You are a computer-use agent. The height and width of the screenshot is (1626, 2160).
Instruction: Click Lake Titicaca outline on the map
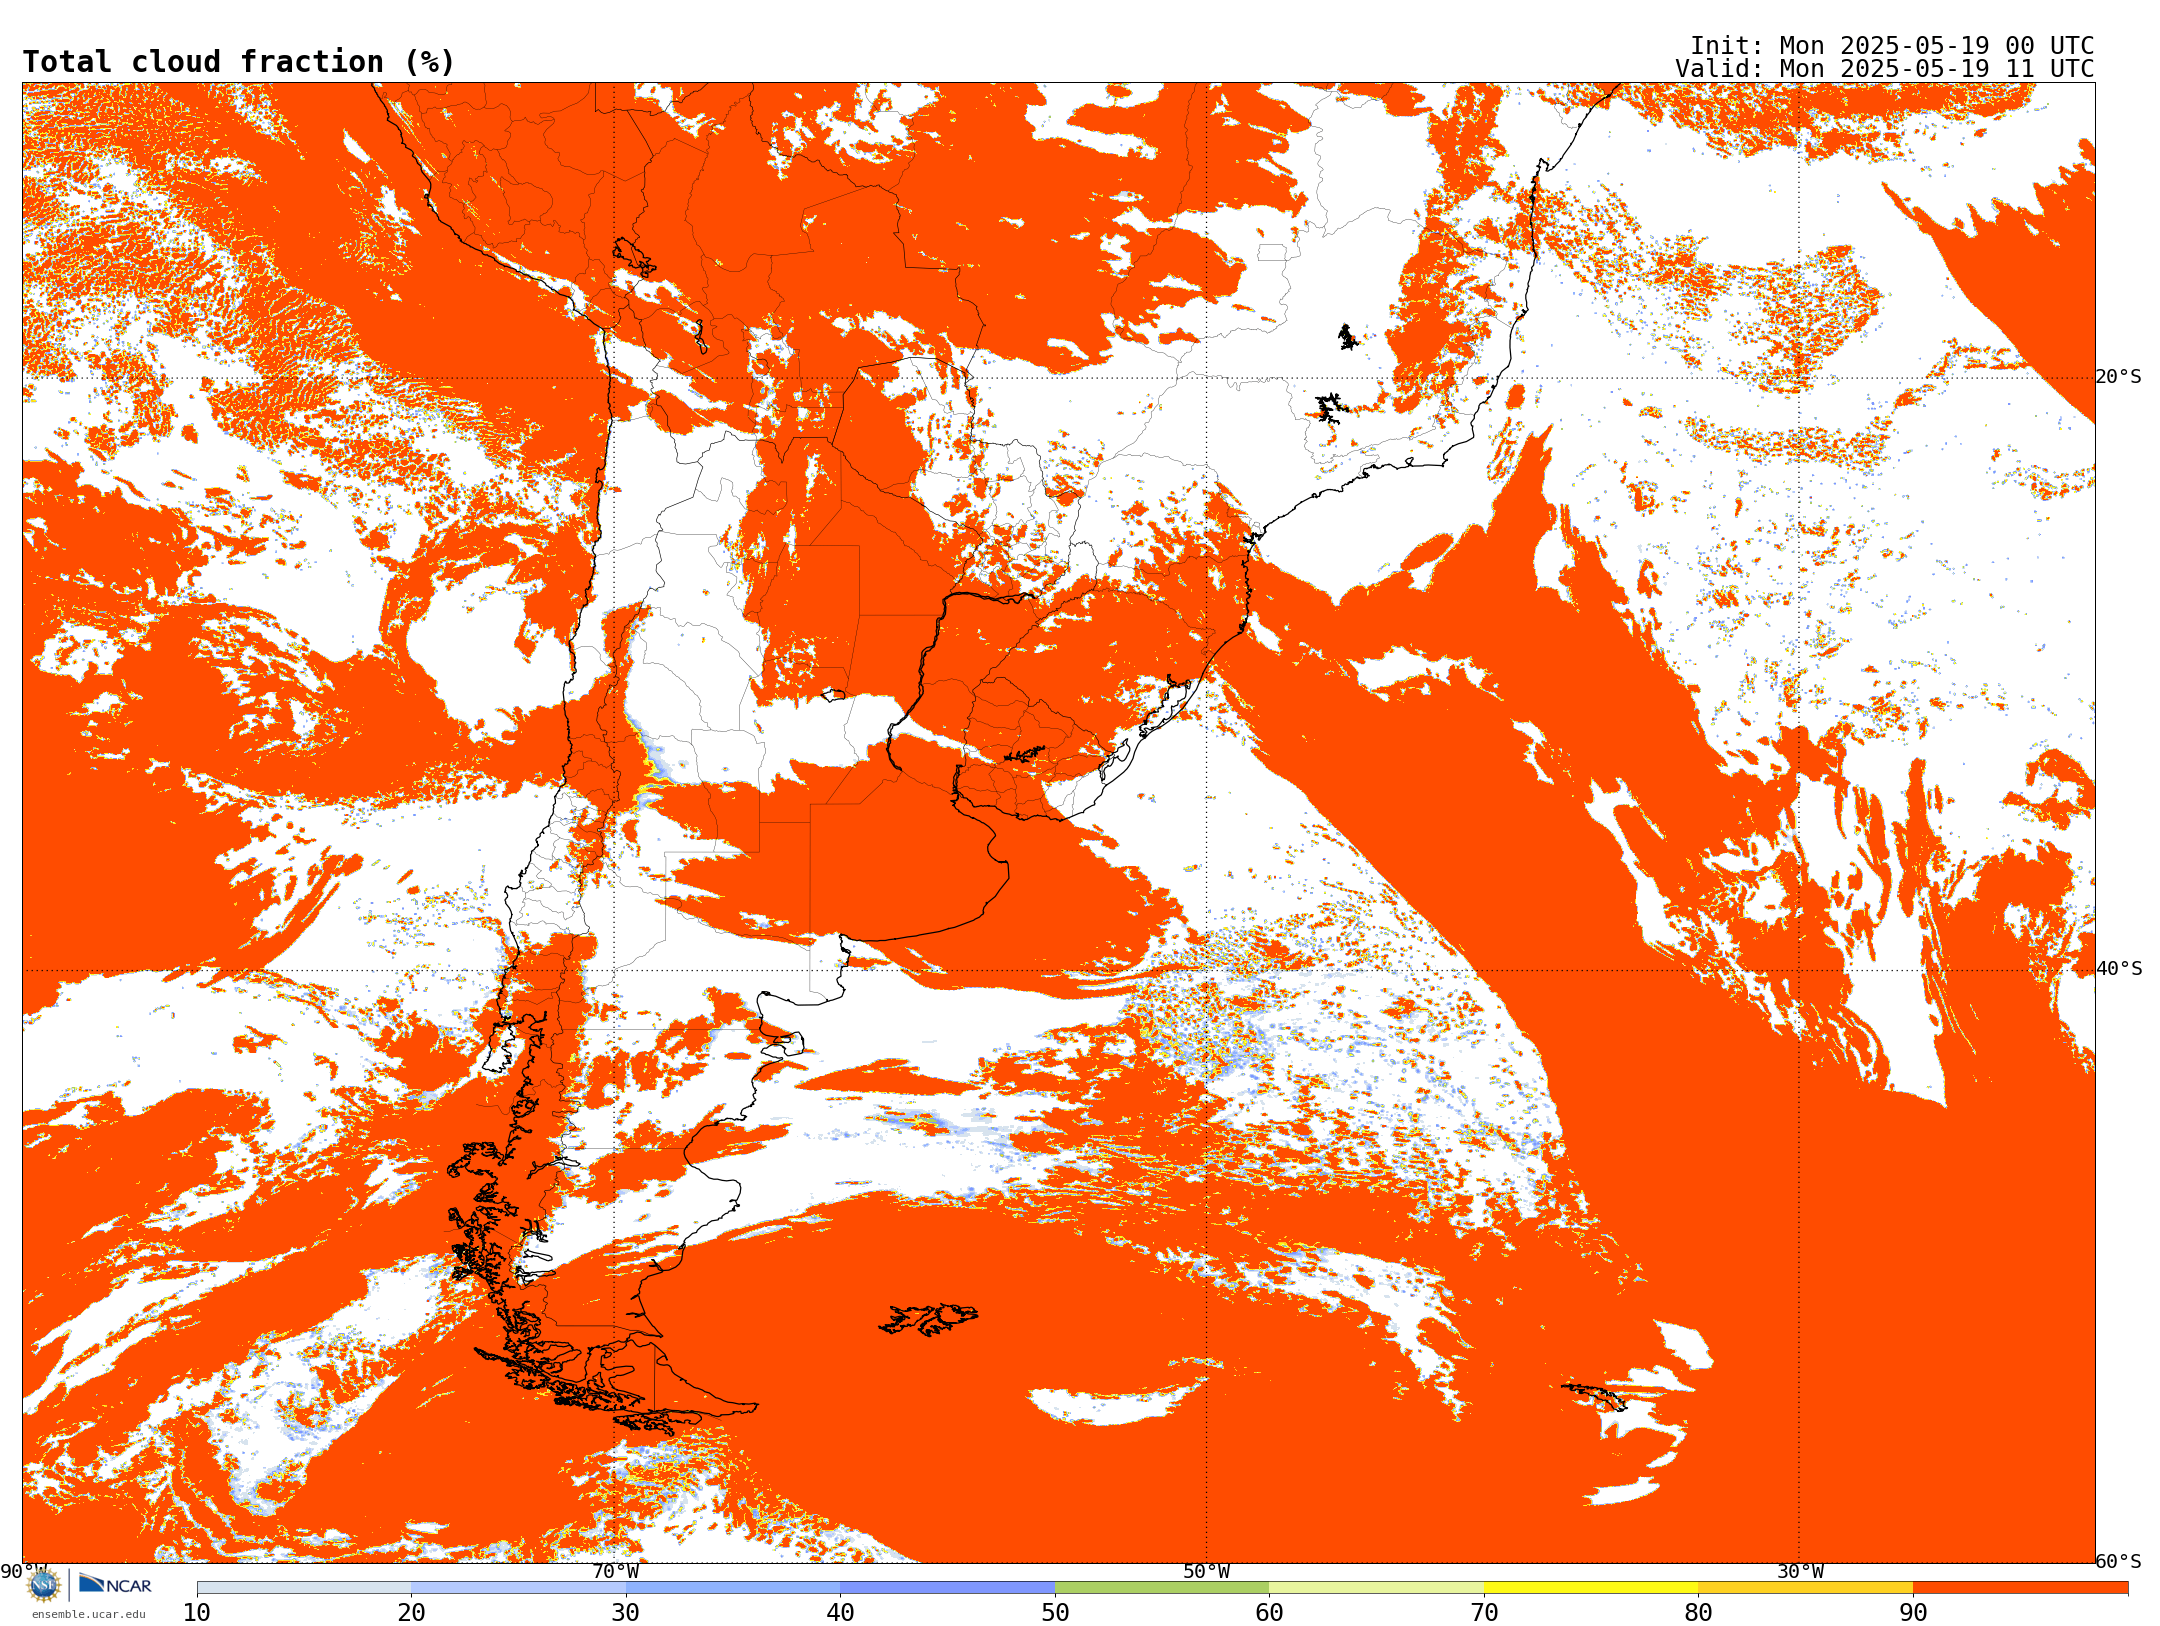(633, 257)
